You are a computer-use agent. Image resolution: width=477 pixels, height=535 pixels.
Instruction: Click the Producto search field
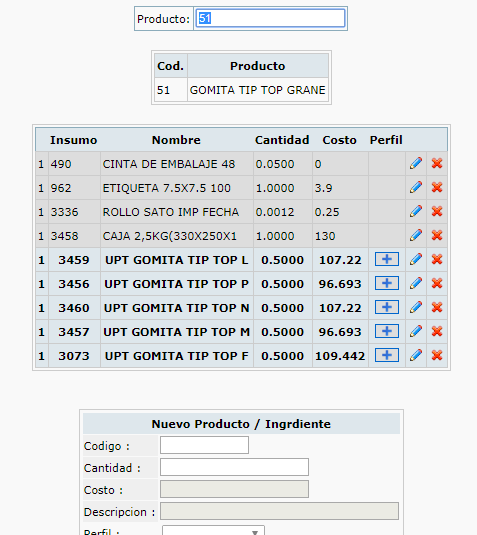click(x=270, y=18)
